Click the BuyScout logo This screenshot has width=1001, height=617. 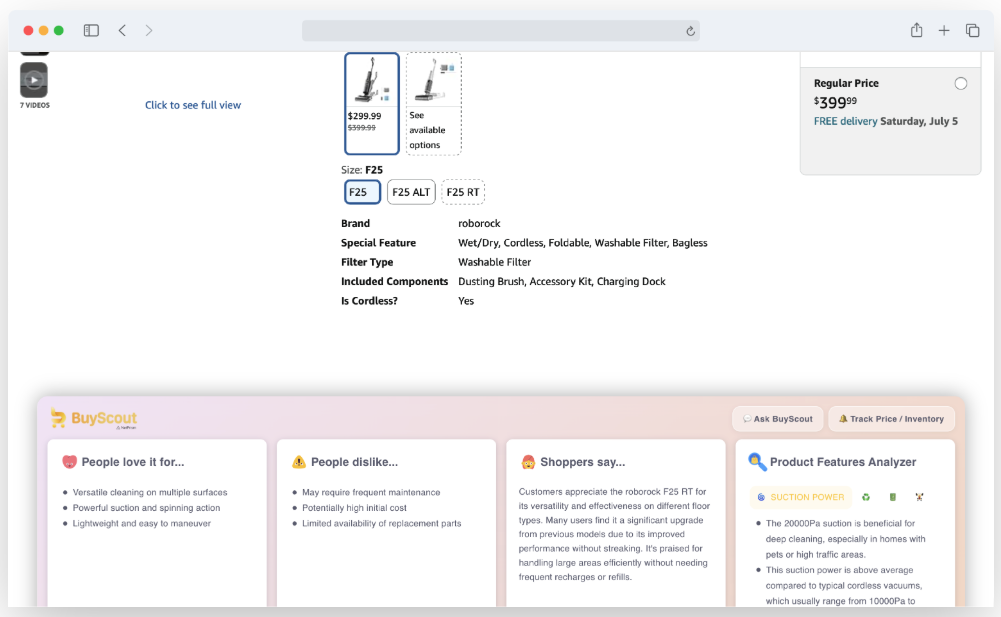click(94, 418)
